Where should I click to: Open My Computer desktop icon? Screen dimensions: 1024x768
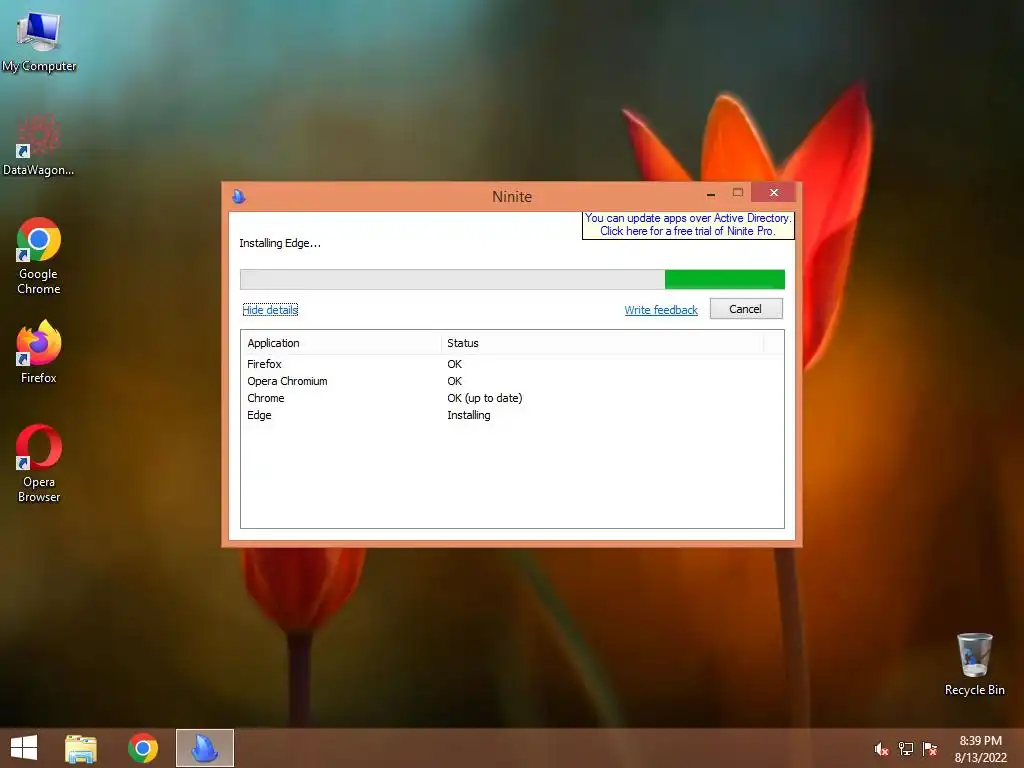tap(39, 40)
